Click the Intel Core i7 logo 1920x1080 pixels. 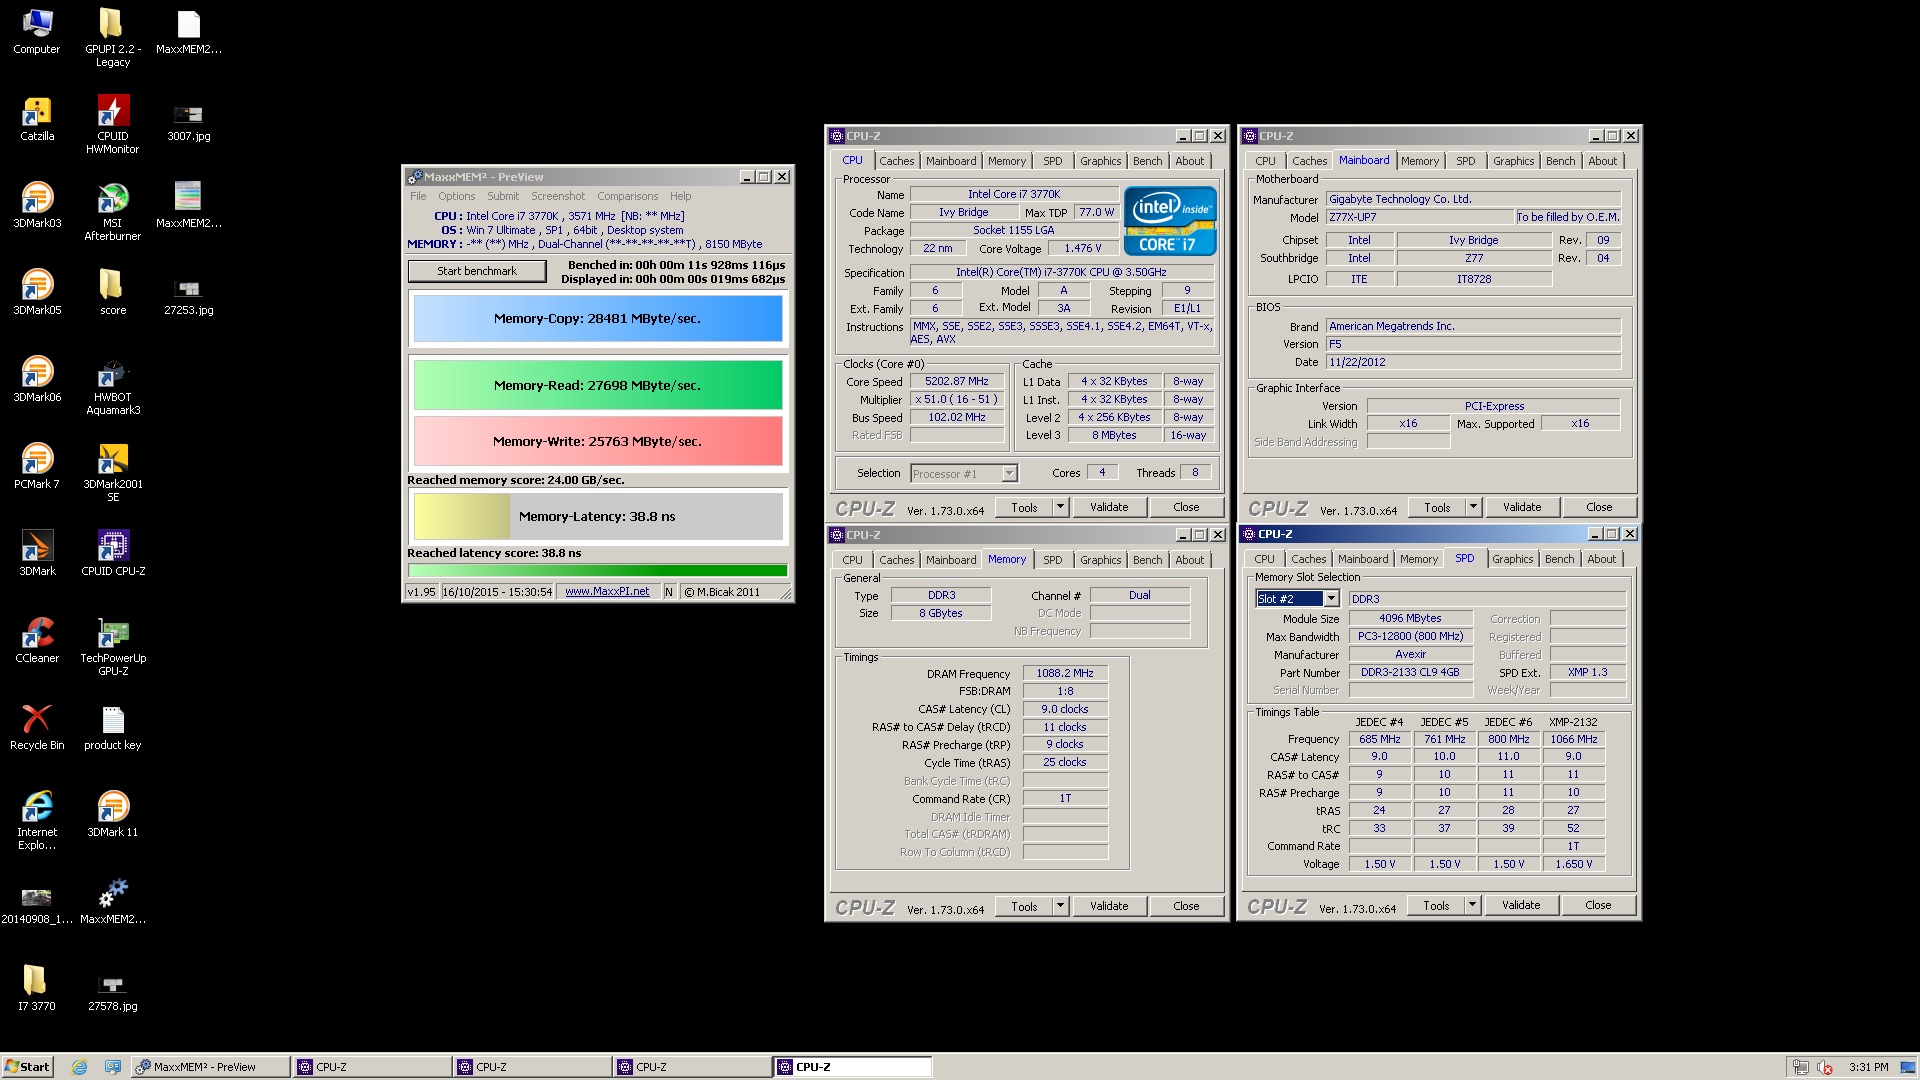tap(1170, 221)
